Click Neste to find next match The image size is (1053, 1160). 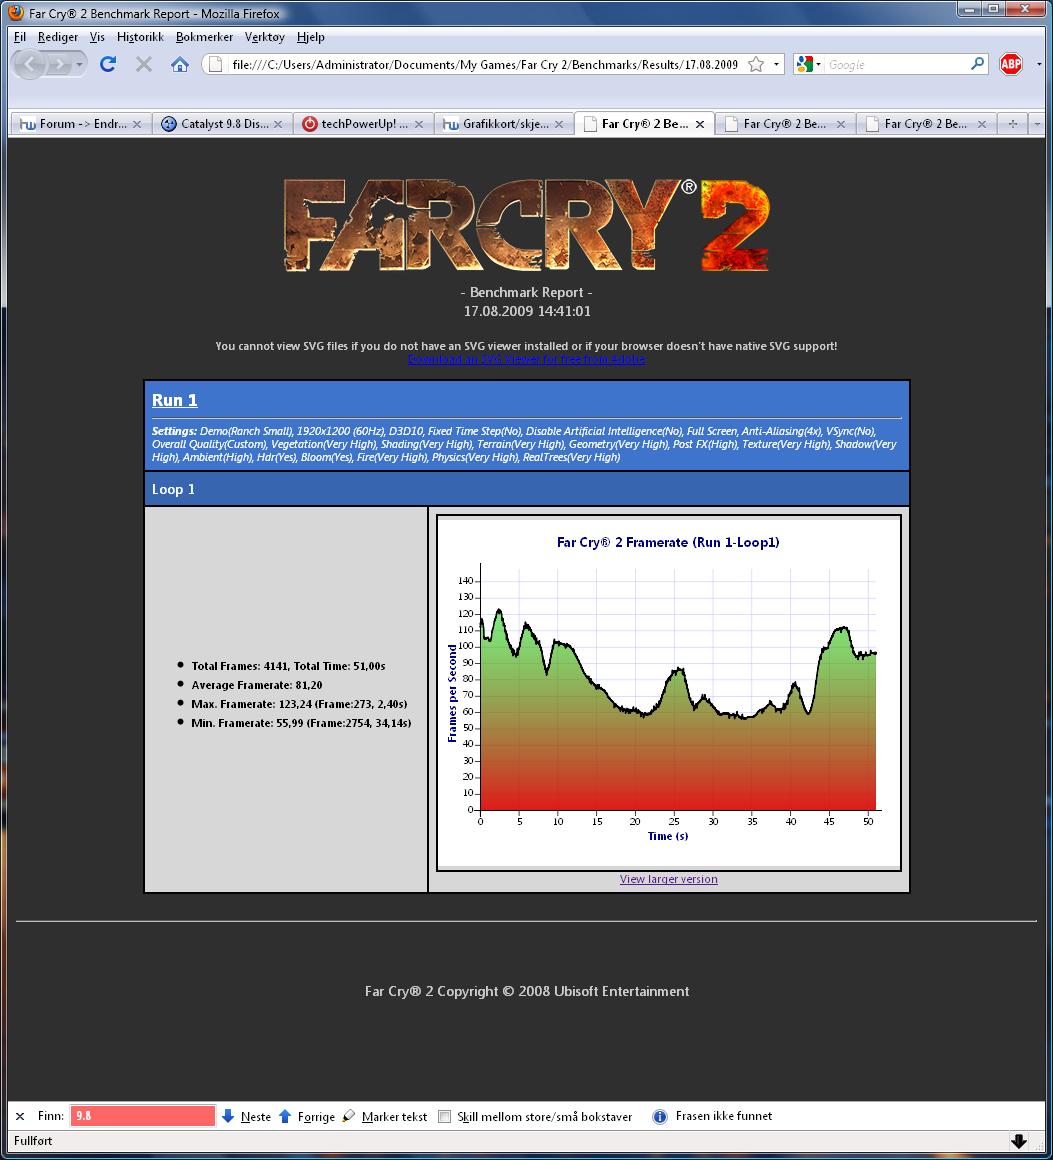point(246,1116)
